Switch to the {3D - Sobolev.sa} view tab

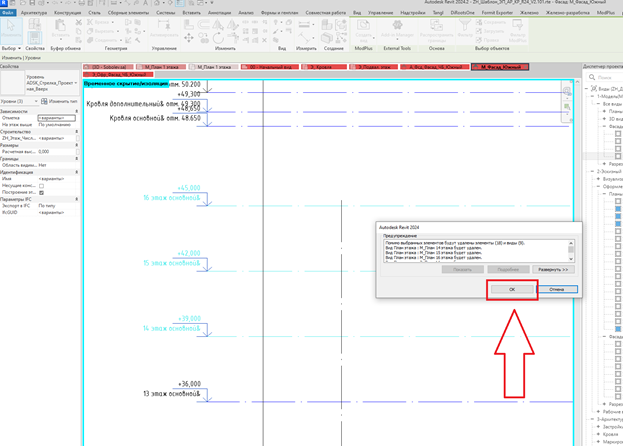(108, 67)
